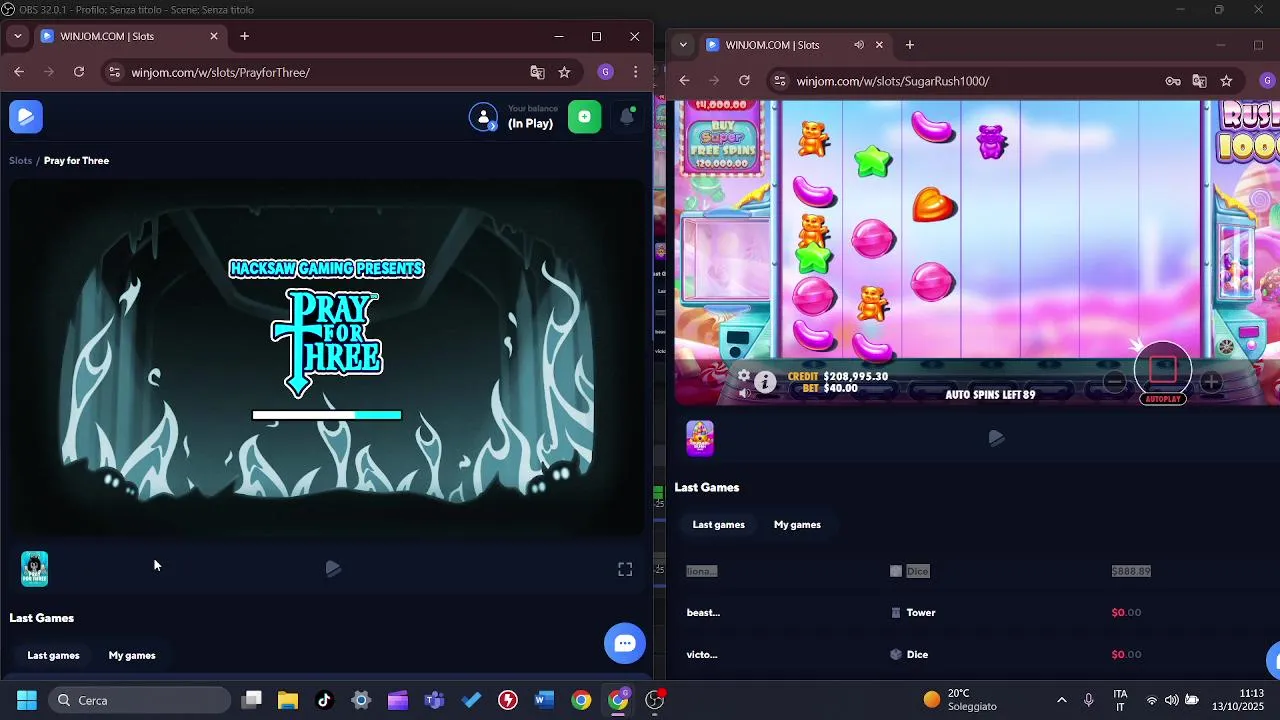Open the weather widget showing 20°C Soleggiato

click(x=962, y=700)
